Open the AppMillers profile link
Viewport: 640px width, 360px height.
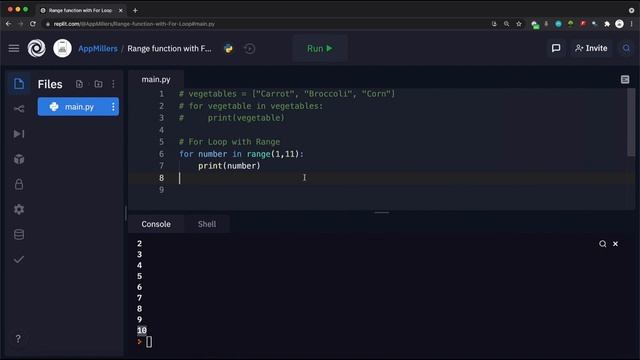click(x=98, y=49)
